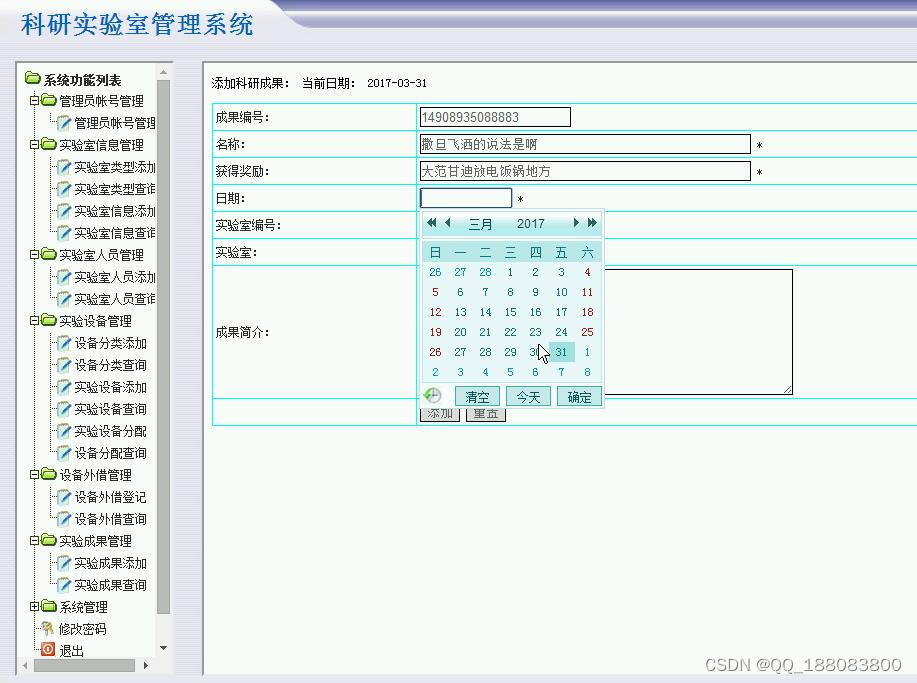Click the 修改密码 key icon
917x683 pixels.
point(46,629)
